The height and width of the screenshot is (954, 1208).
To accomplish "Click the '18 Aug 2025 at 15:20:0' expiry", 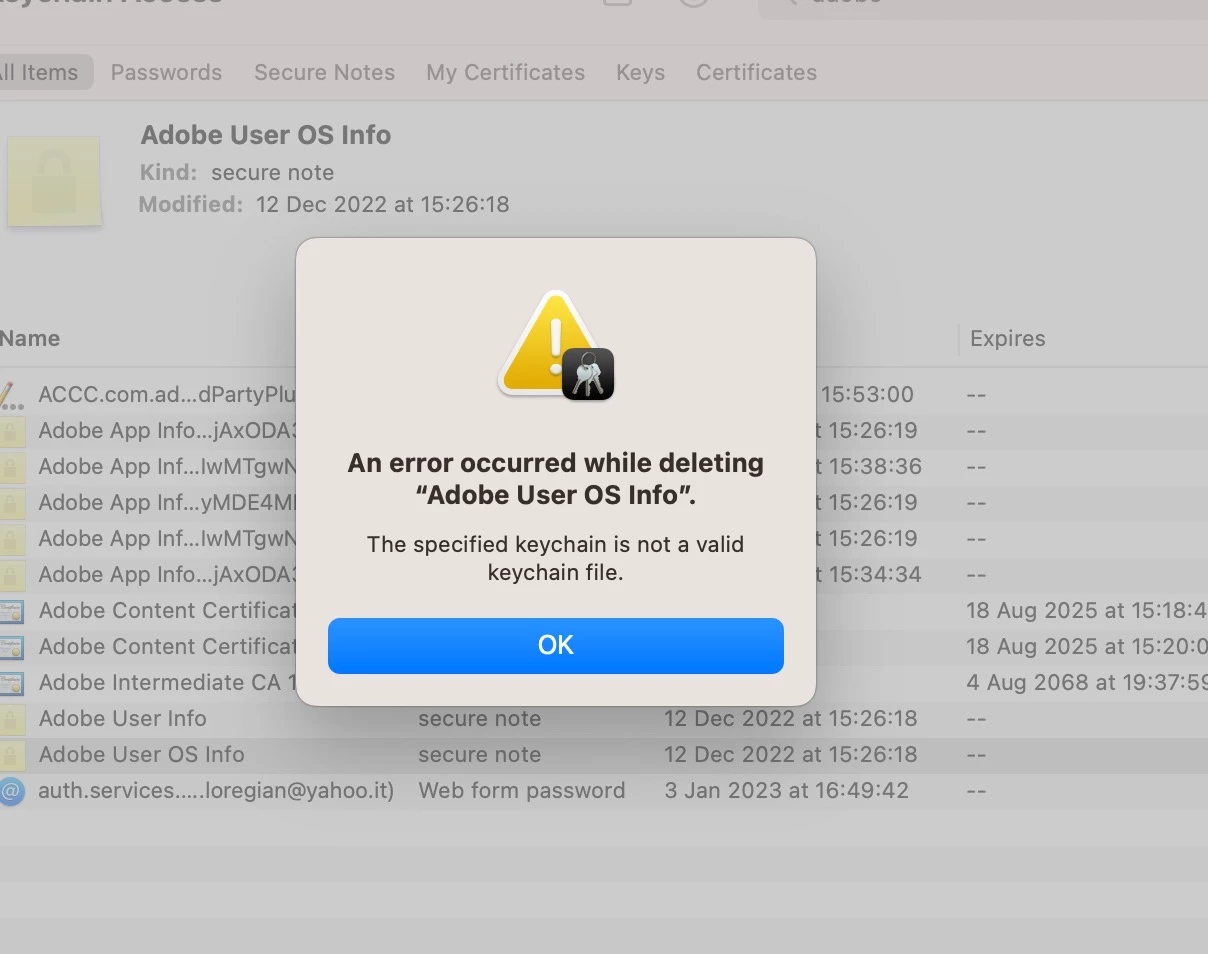I will (1087, 646).
